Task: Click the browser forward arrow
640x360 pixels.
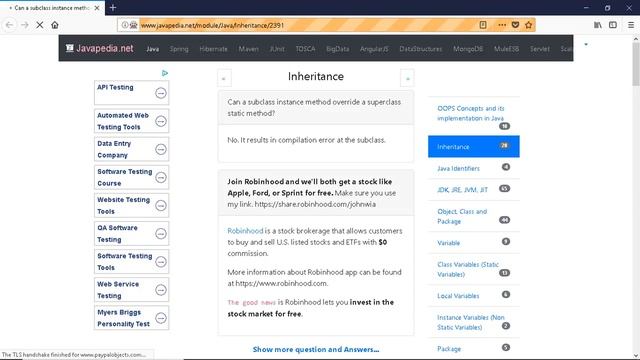Action: [x=24, y=25]
